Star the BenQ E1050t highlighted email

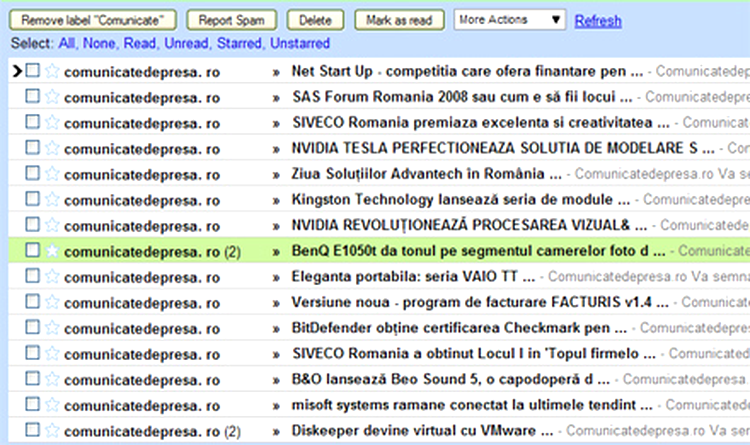point(52,251)
